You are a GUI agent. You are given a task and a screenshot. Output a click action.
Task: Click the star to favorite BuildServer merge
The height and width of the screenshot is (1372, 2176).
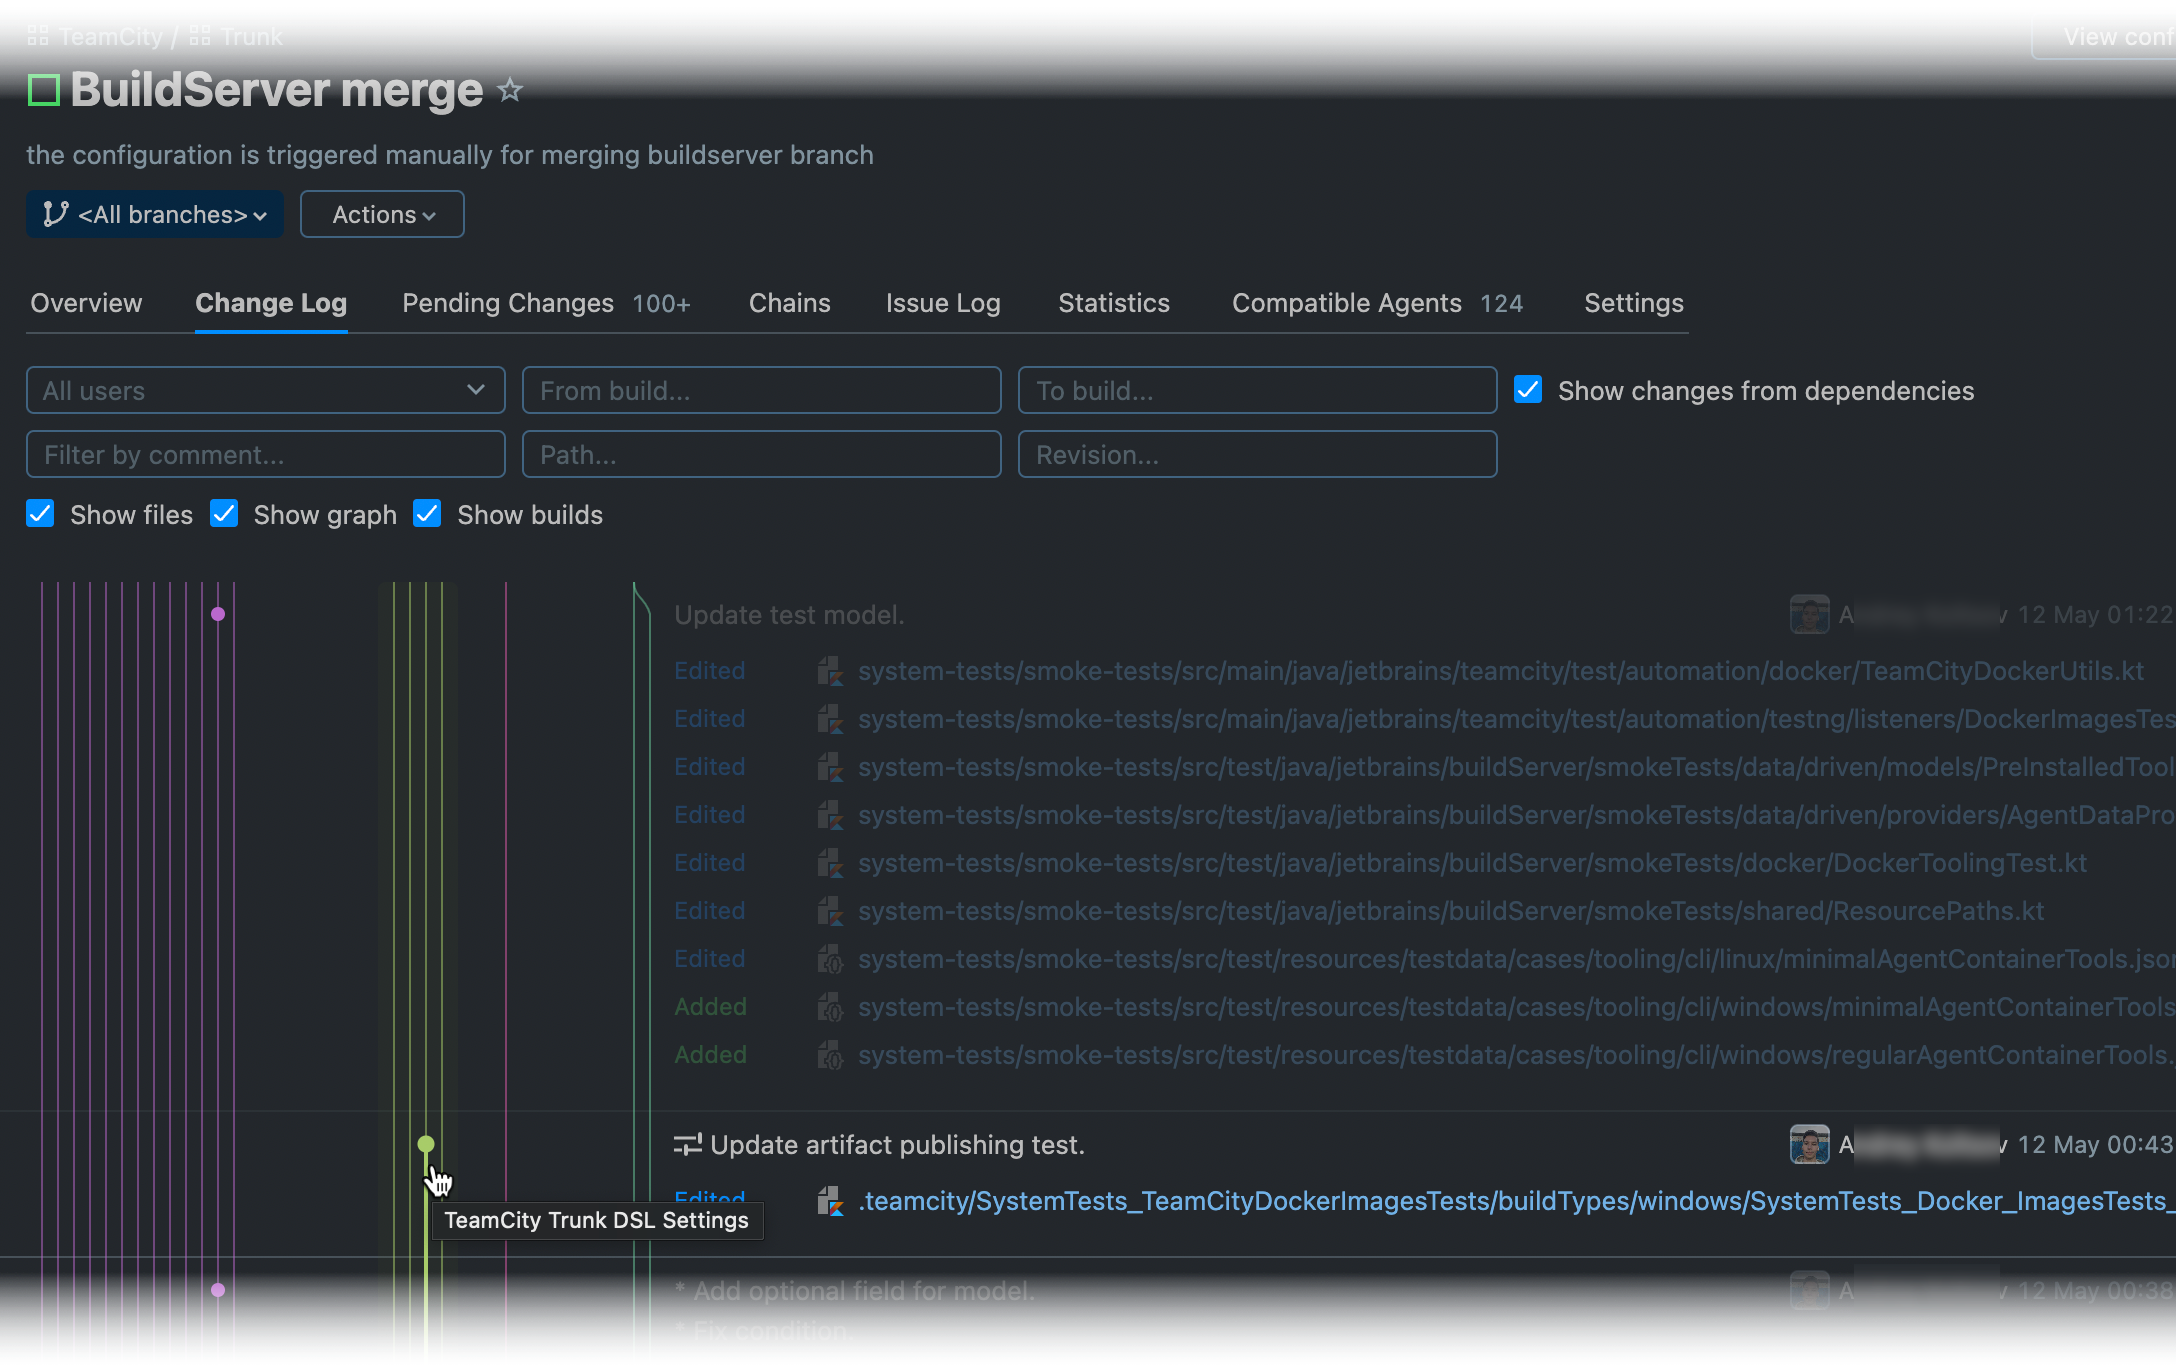[511, 90]
